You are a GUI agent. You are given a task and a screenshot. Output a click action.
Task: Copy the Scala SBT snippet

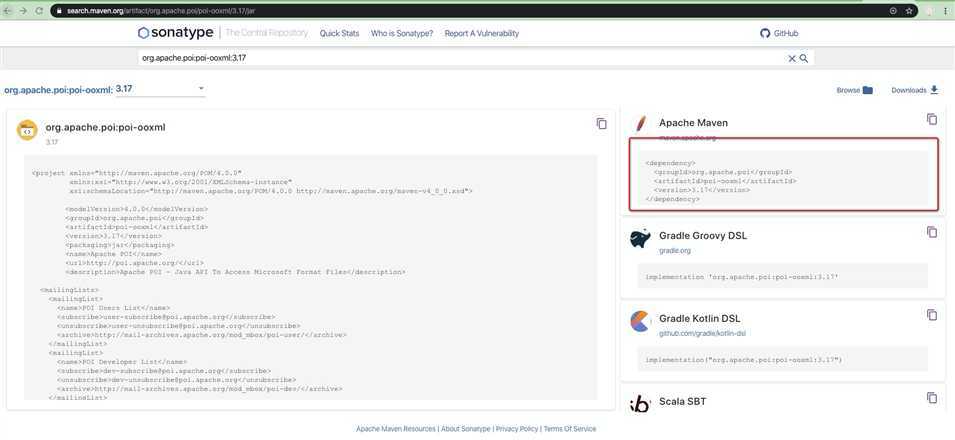tap(932, 398)
